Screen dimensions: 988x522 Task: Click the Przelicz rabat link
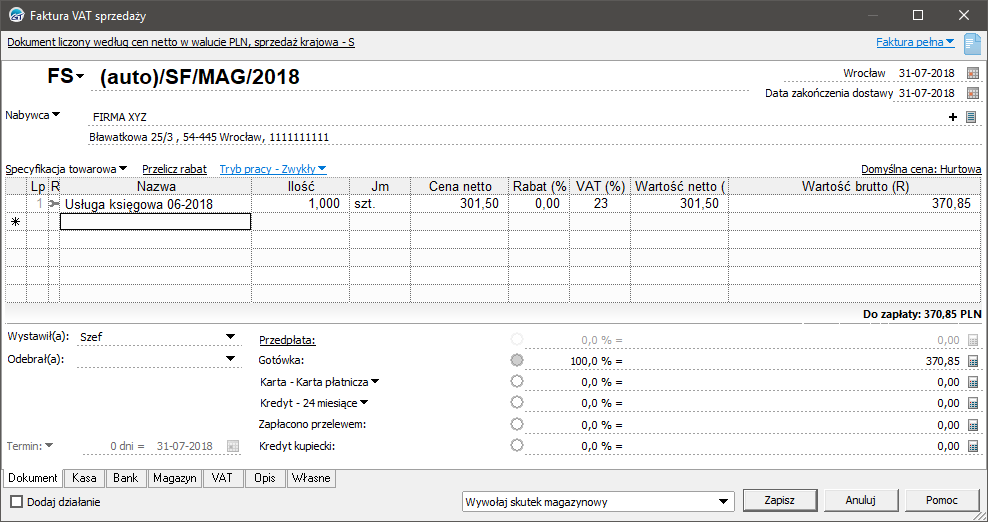point(174,169)
